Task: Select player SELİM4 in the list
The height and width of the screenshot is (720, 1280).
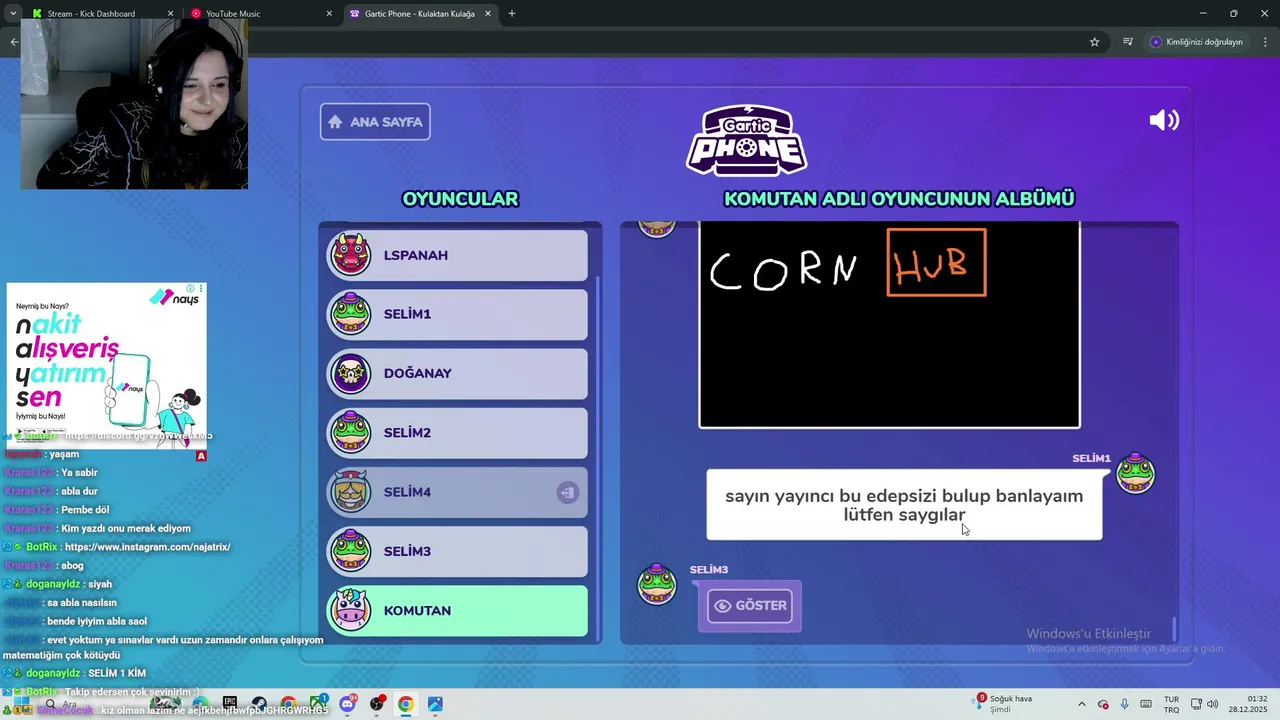Action: pos(458,492)
